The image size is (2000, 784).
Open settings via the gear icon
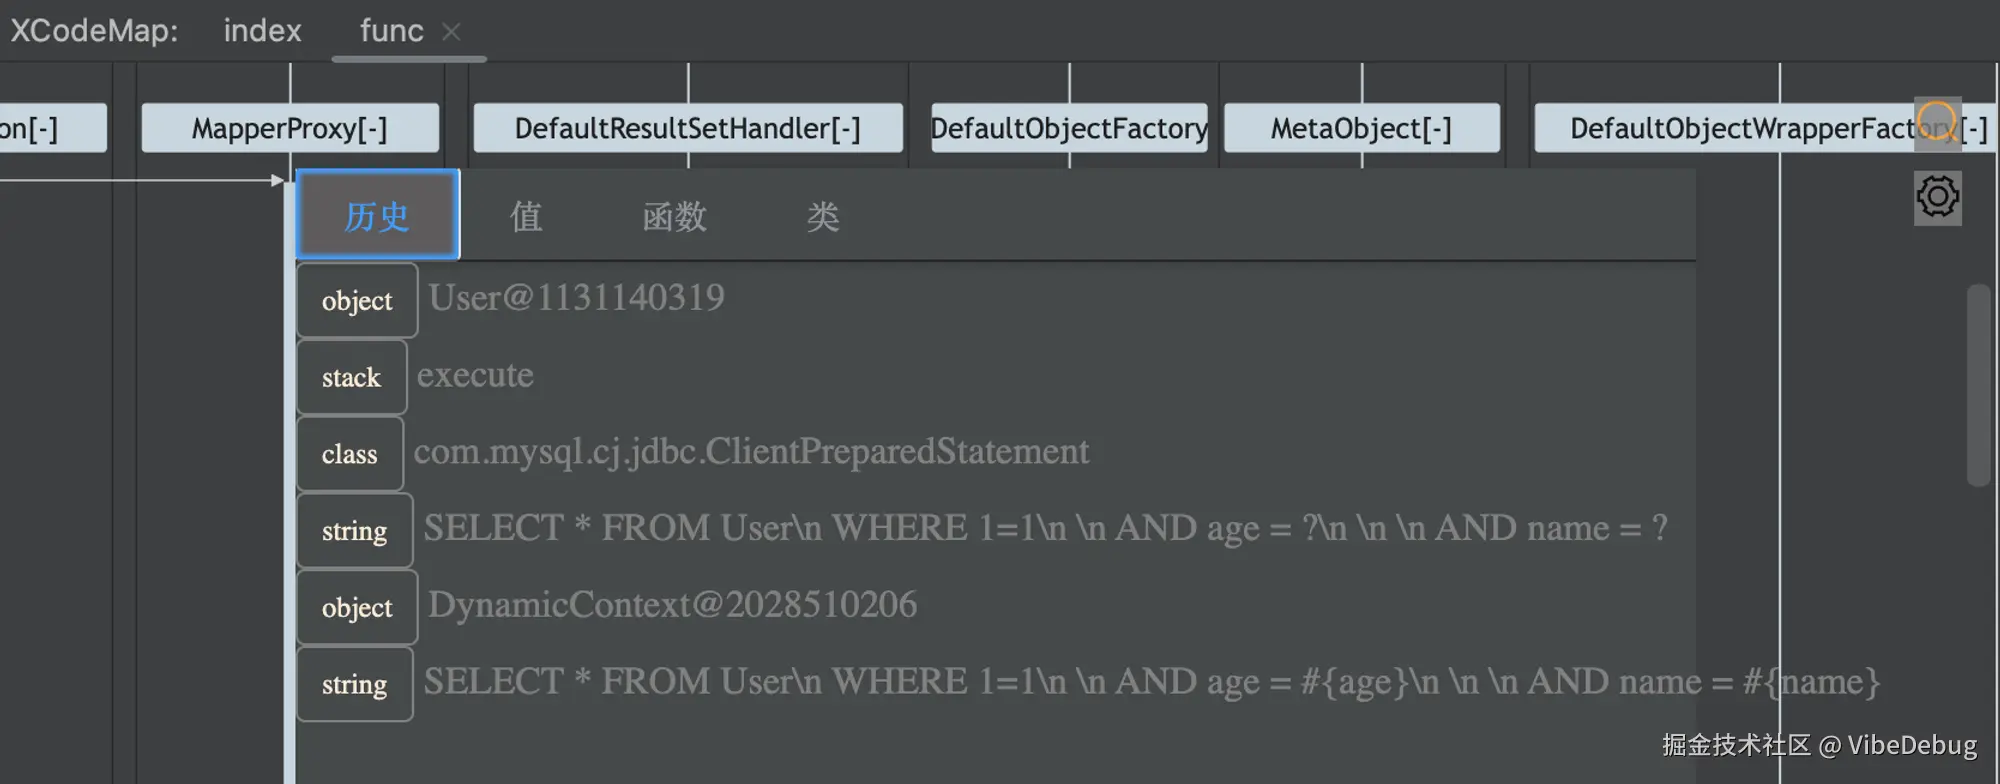(1937, 197)
